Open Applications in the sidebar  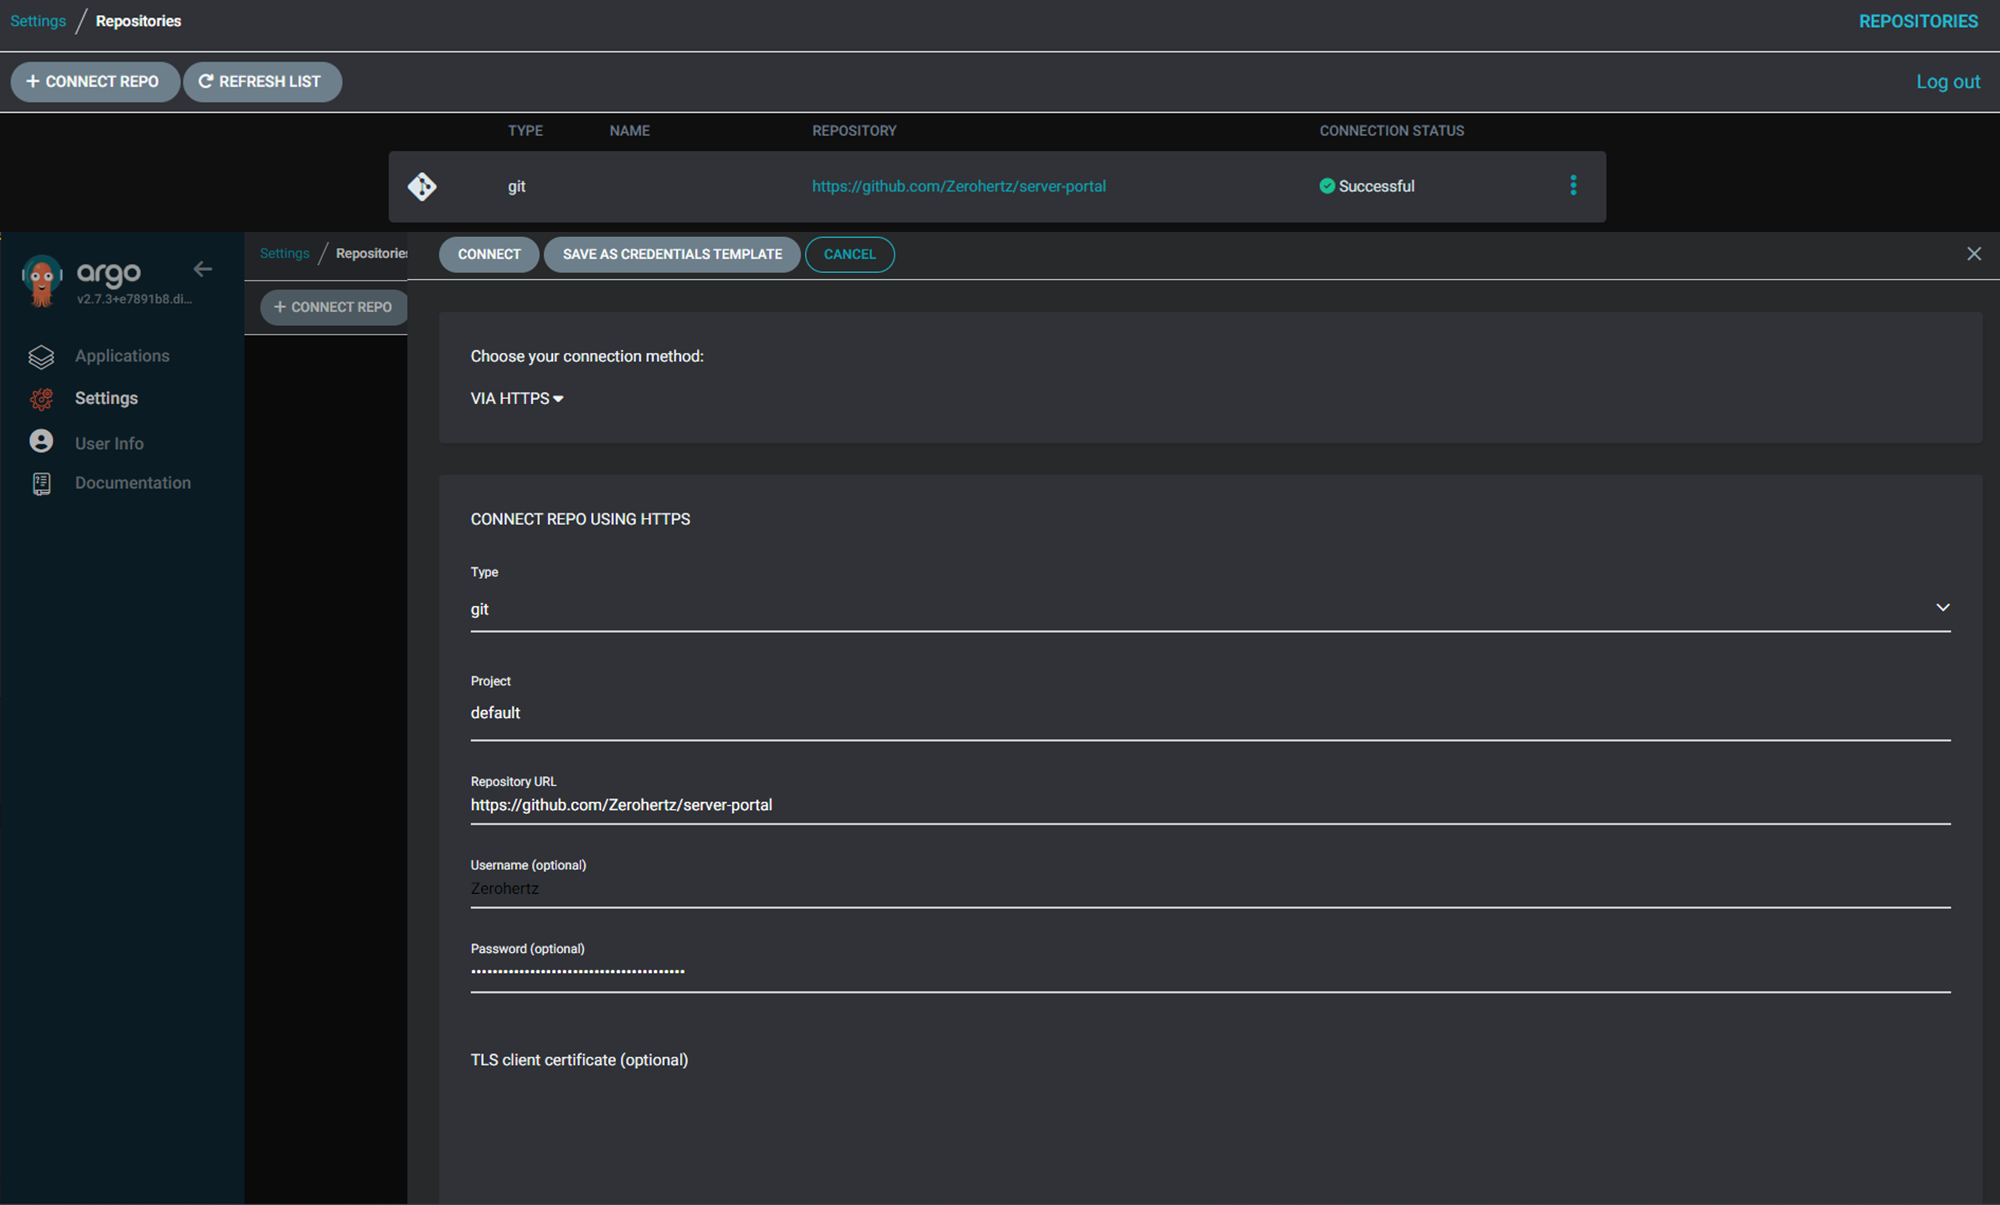(122, 356)
